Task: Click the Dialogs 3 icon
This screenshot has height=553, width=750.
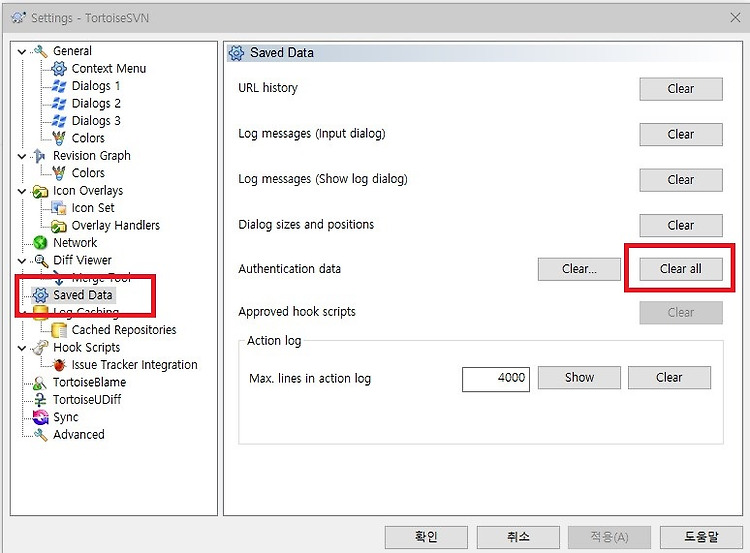Action: pos(59,121)
